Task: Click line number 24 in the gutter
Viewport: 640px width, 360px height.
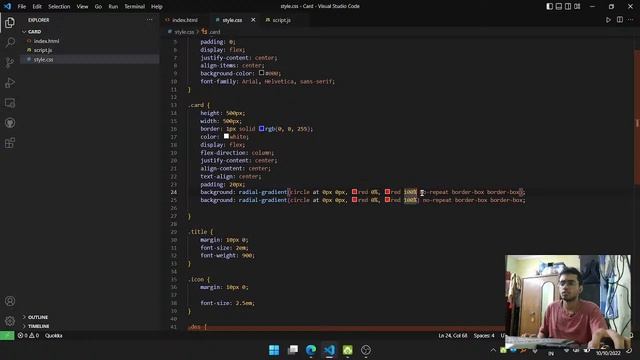Action: 174,192
